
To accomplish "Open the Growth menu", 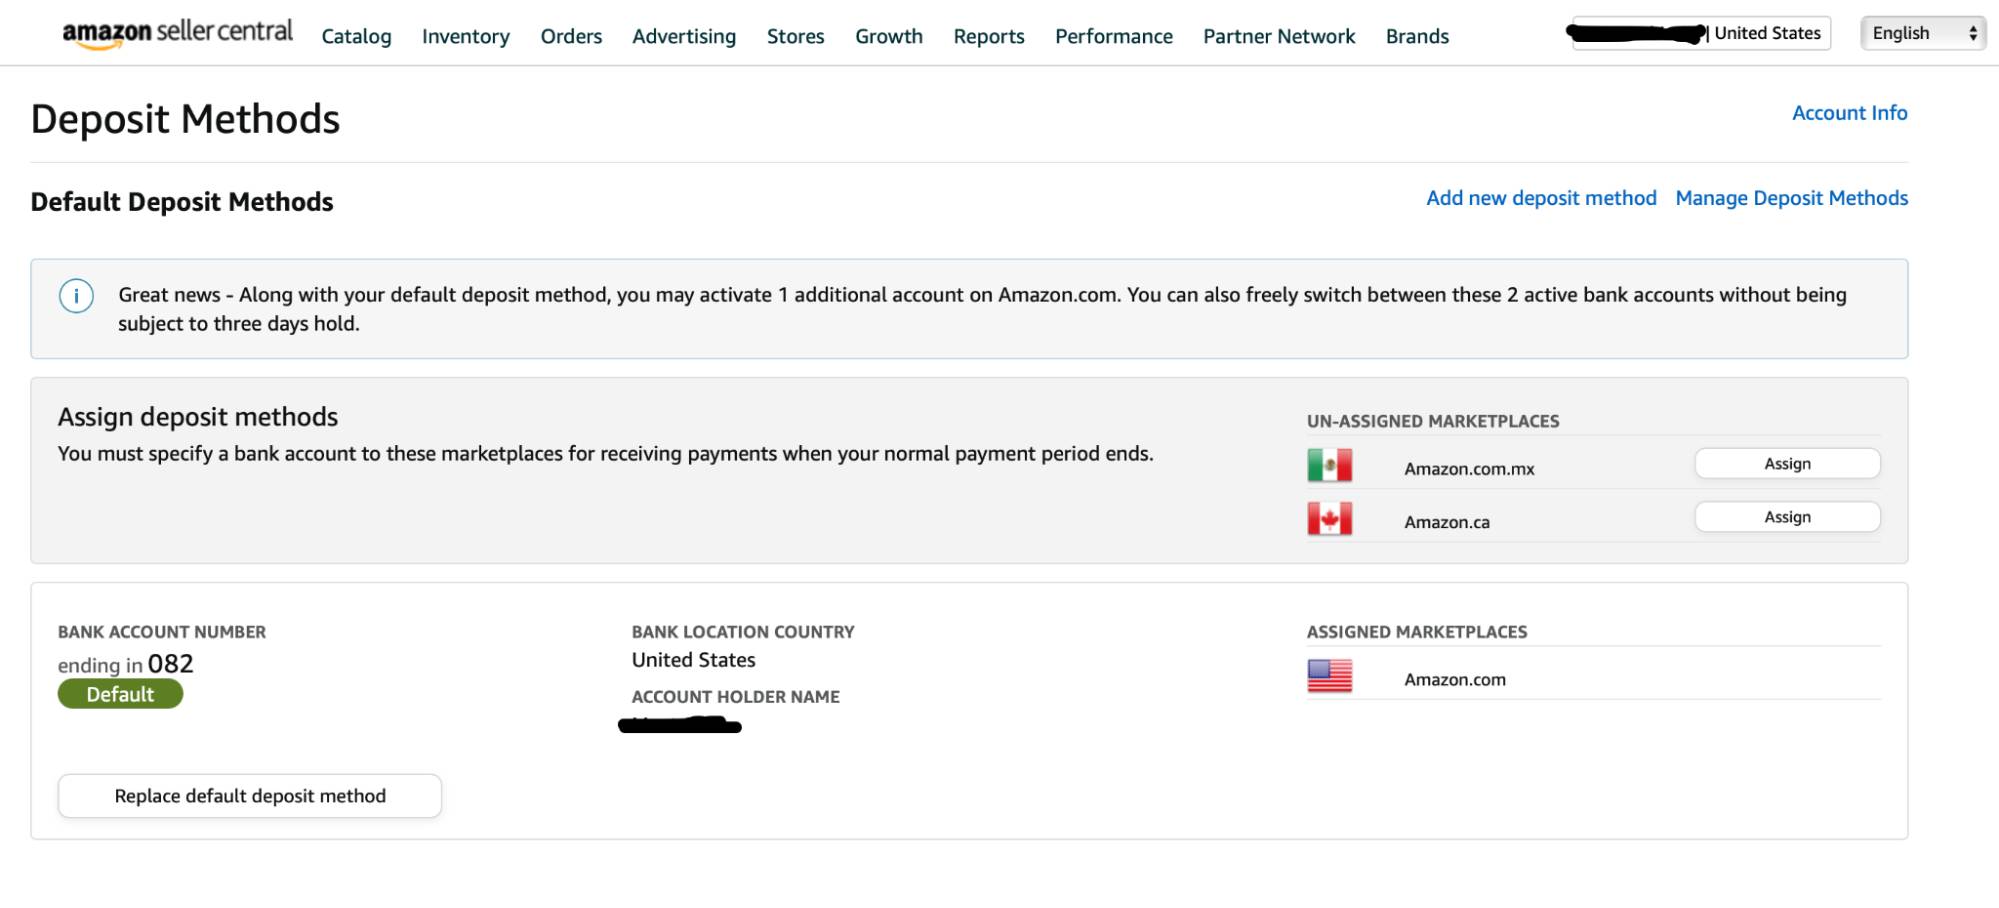I will tap(888, 36).
